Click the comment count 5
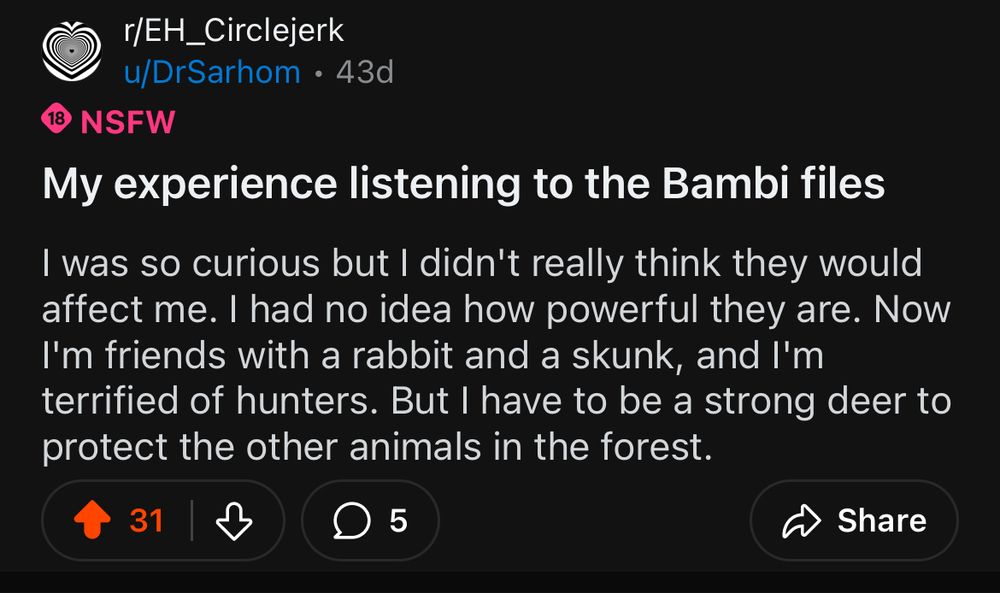The height and width of the screenshot is (593, 1000). [398, 520]
